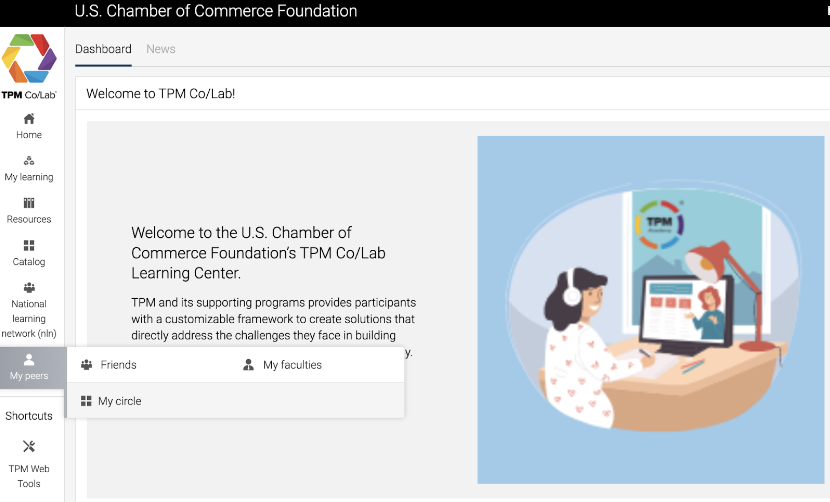Select the My peers person icon

tap(29, 360)
